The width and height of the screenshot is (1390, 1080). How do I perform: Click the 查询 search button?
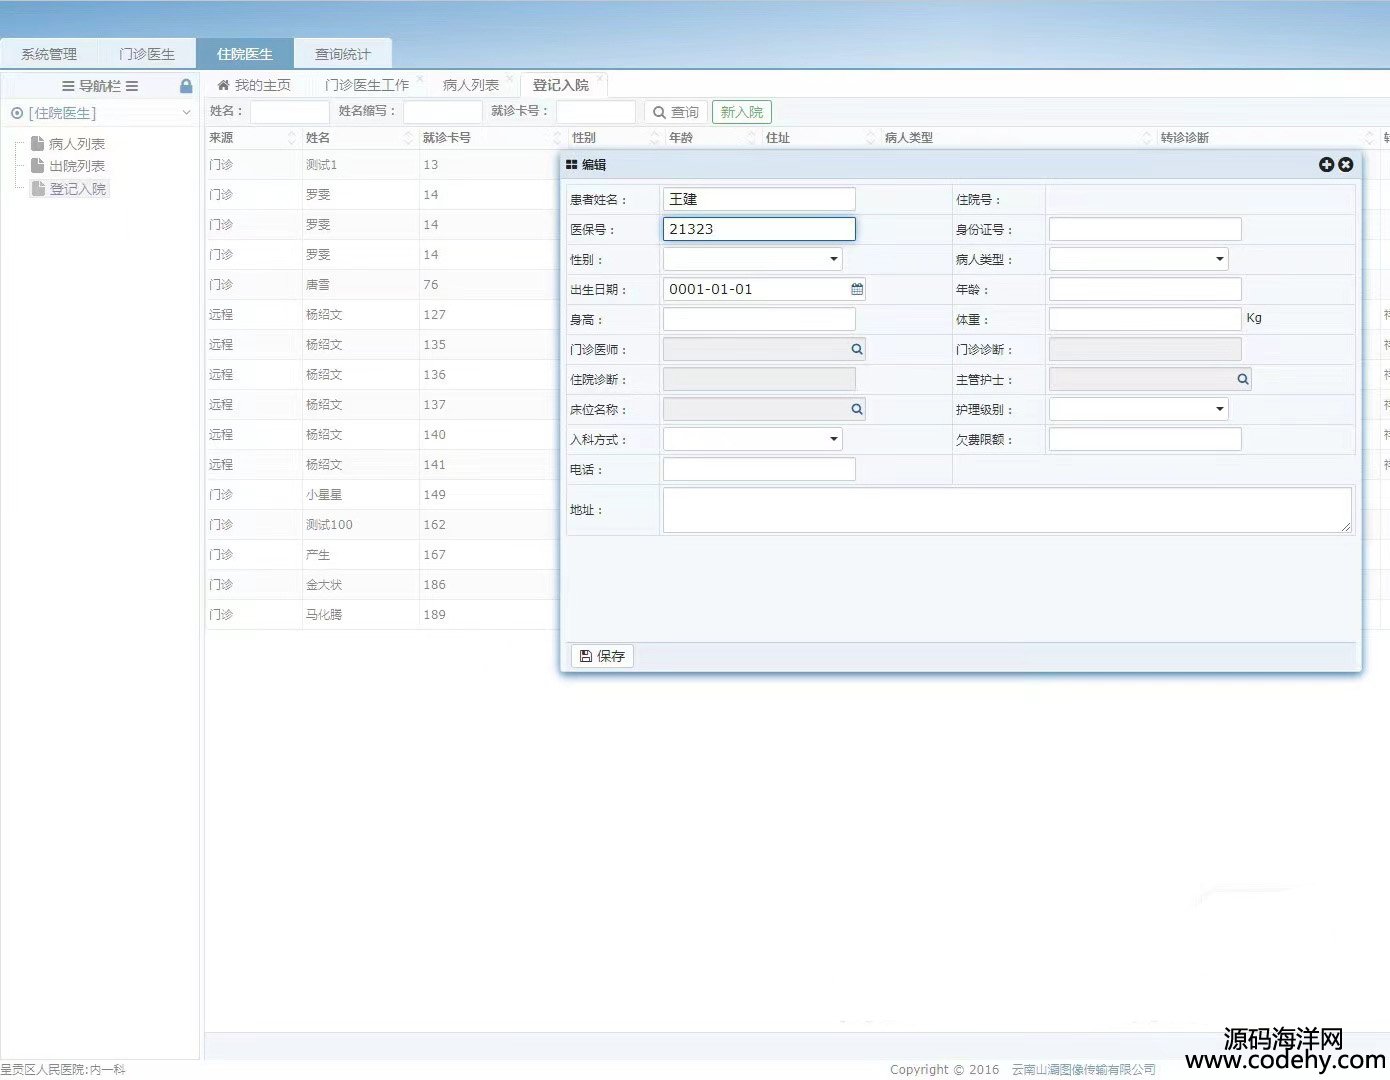tap(676, 112)
